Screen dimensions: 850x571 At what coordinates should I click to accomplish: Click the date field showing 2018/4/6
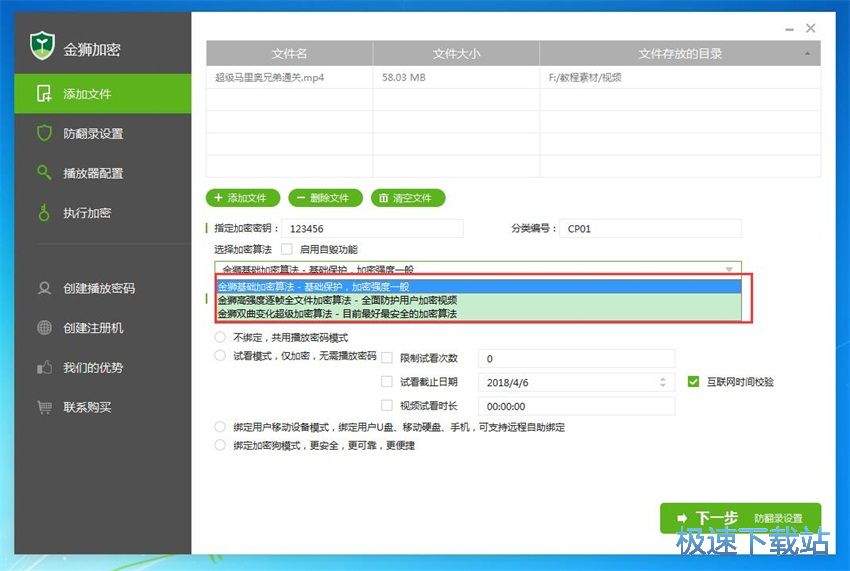click(x=577, y=382)
